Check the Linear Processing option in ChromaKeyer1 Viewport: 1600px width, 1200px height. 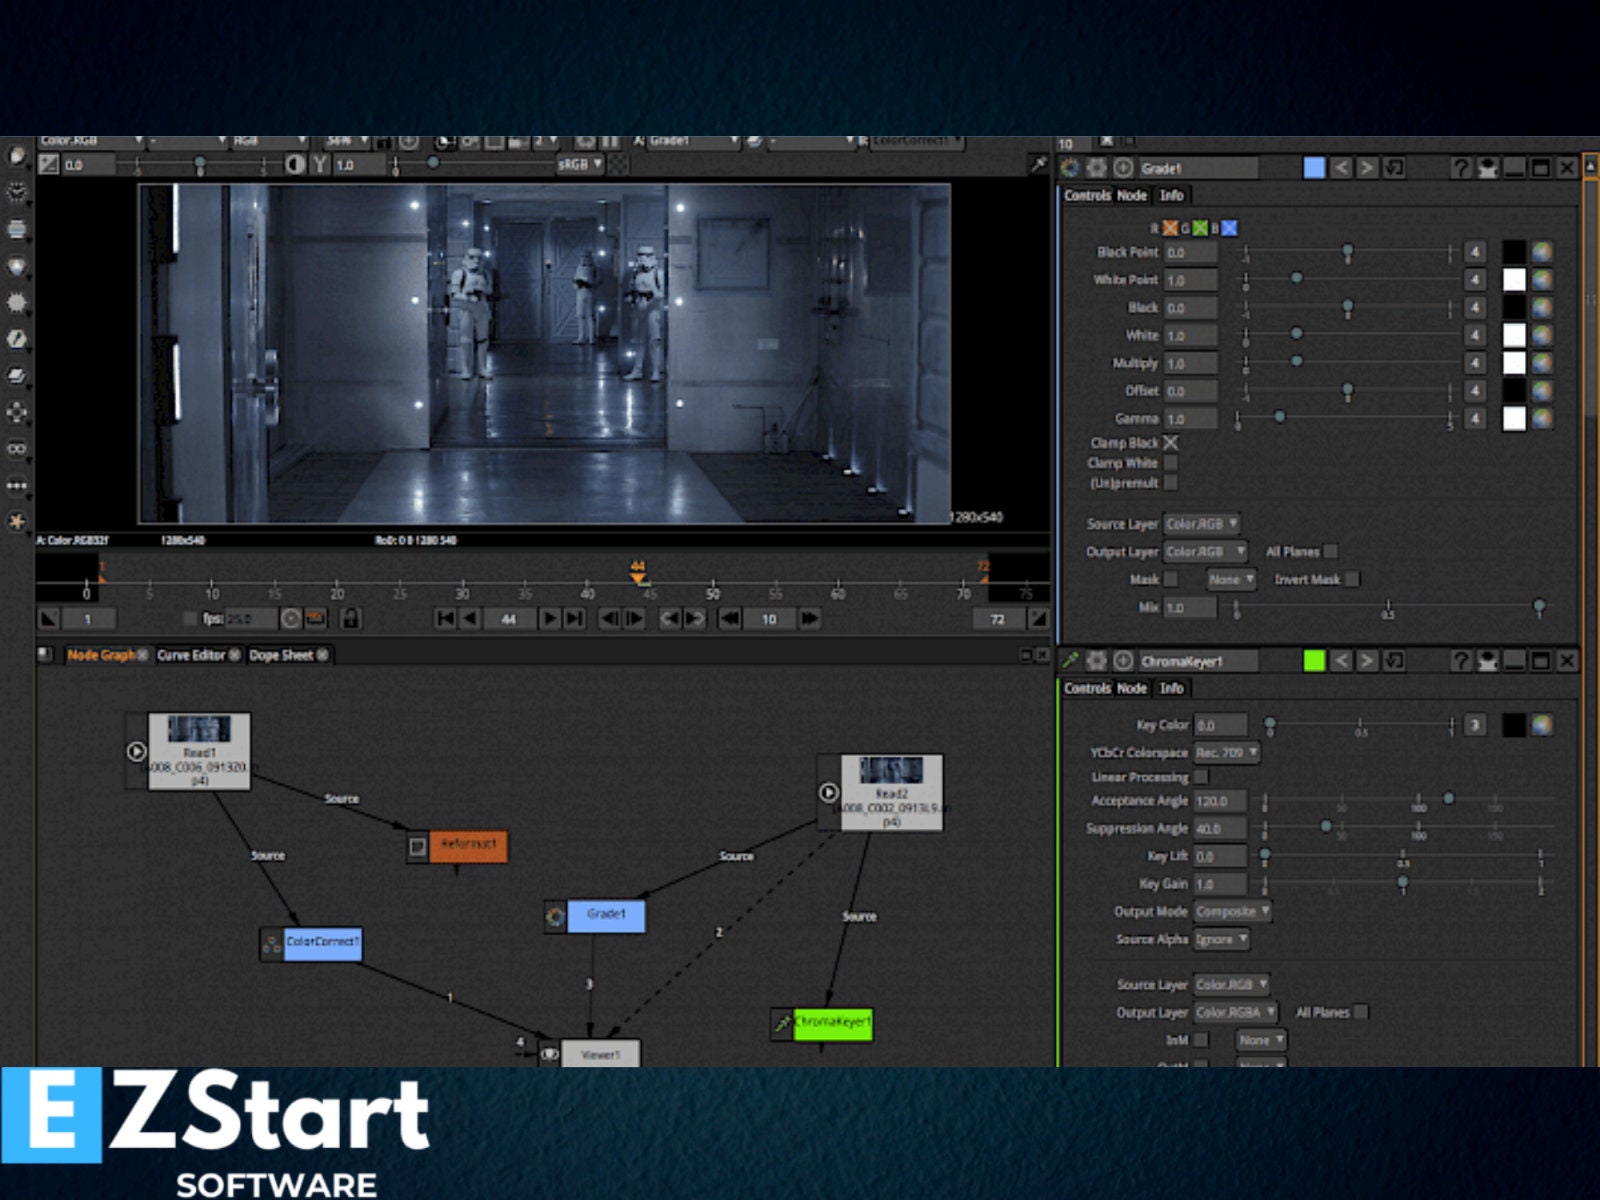pyautogui.click(x=1200, y=776)
